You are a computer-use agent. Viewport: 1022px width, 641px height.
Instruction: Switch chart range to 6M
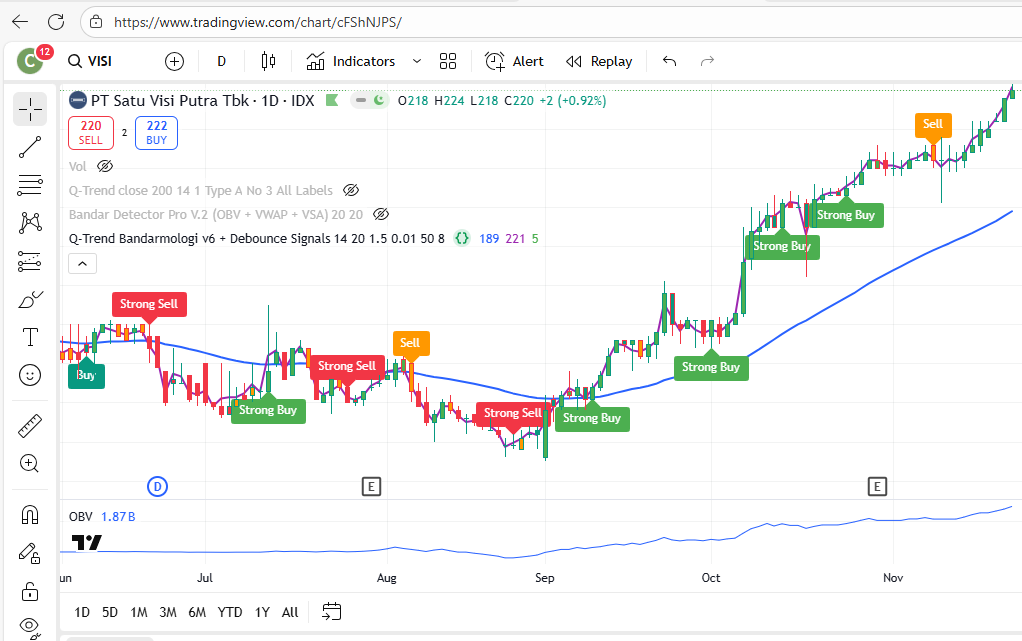(197, 612)
